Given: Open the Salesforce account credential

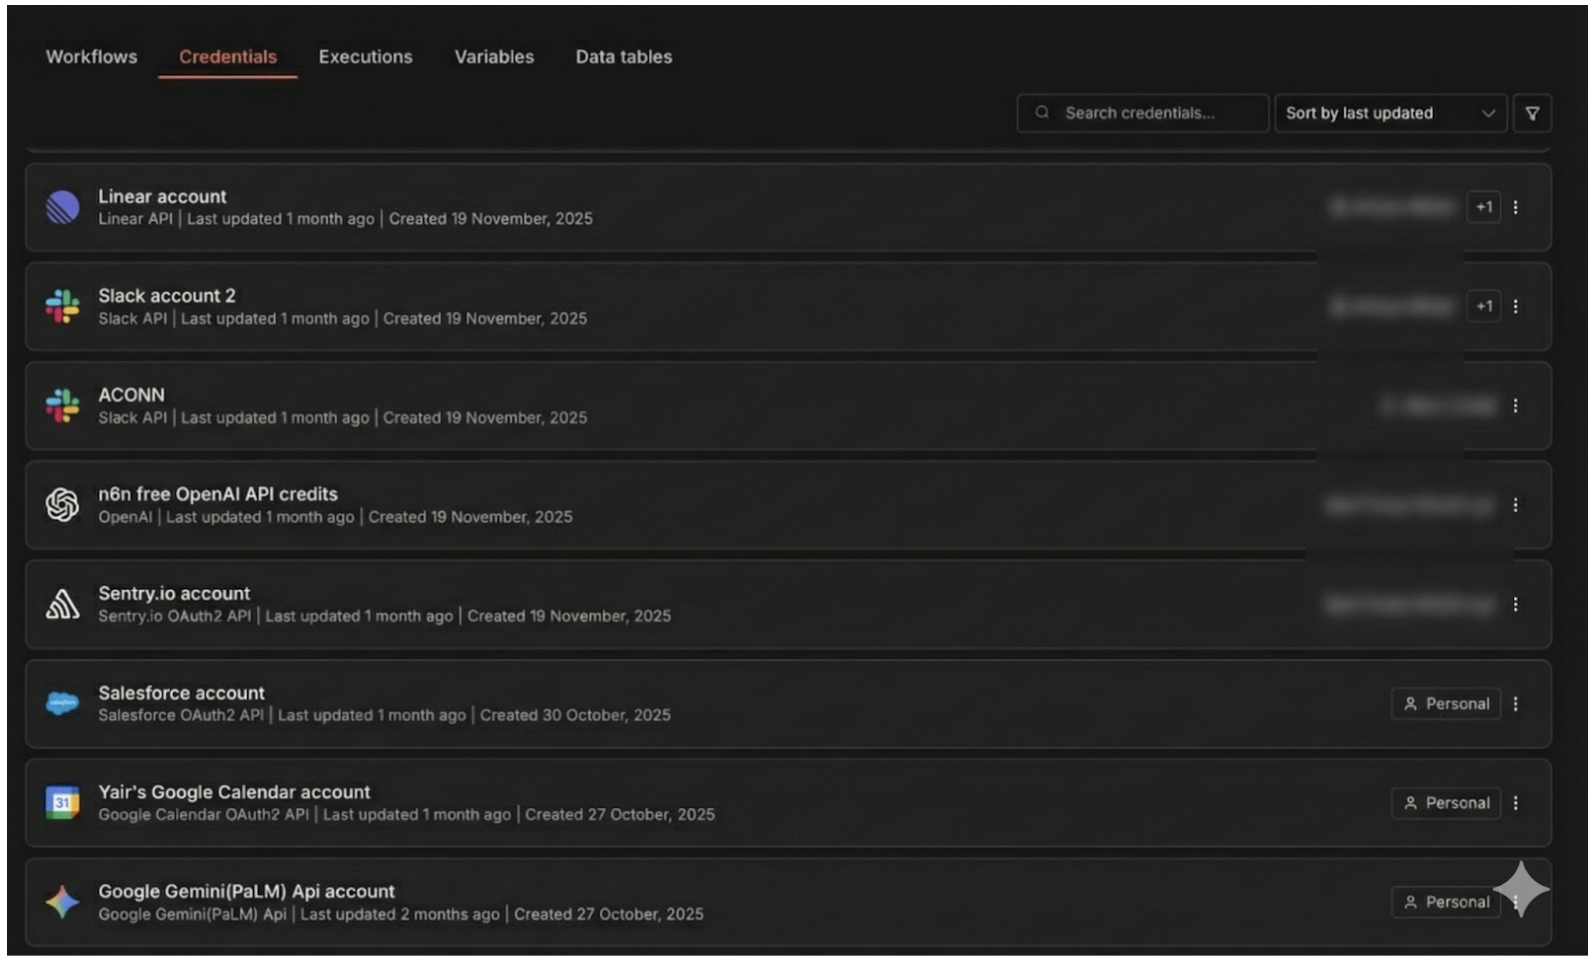Looking at the screenshot, I should click(788, 703).
